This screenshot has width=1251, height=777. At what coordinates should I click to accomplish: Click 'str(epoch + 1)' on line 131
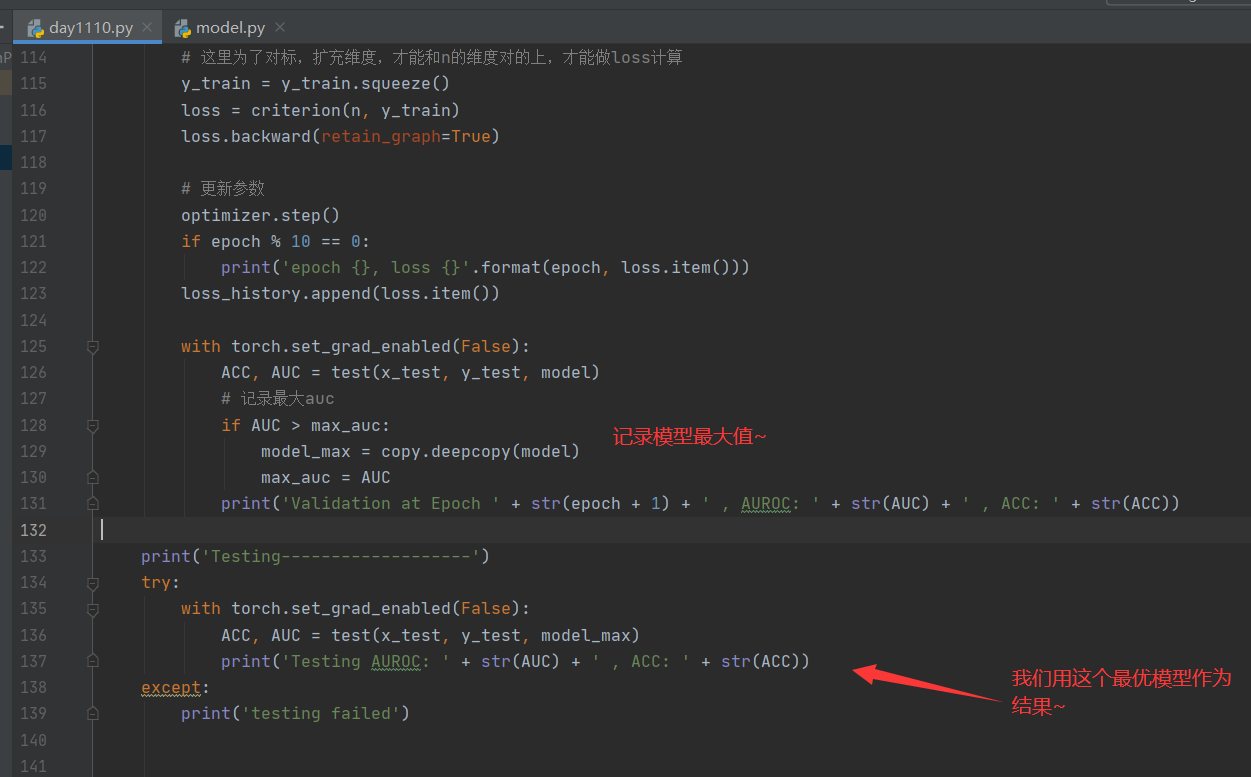[x=600, y=503]
